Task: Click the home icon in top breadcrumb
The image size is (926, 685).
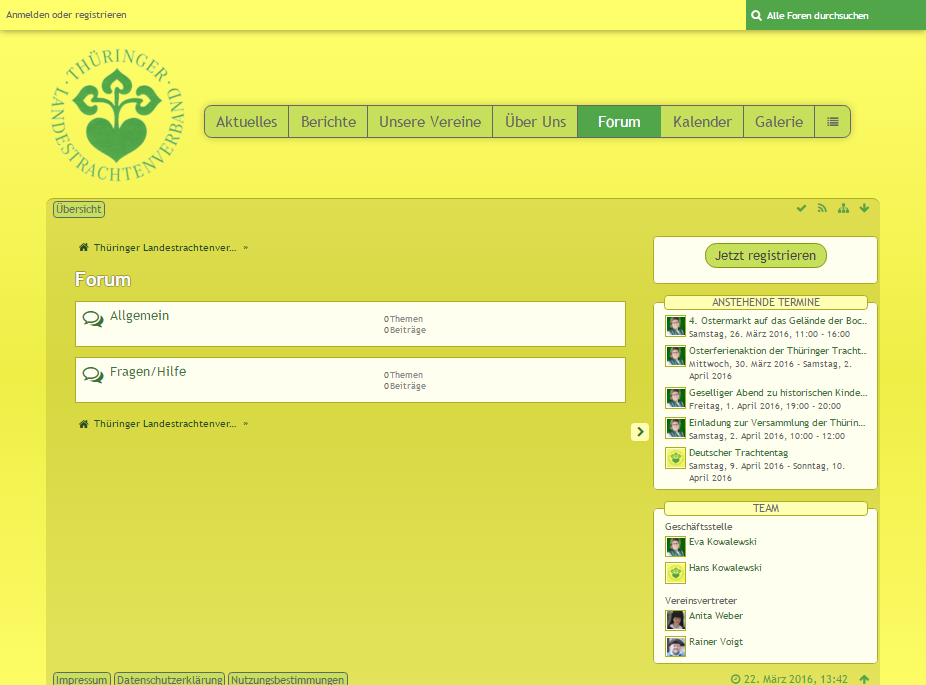Action: [x=84, y=247]
